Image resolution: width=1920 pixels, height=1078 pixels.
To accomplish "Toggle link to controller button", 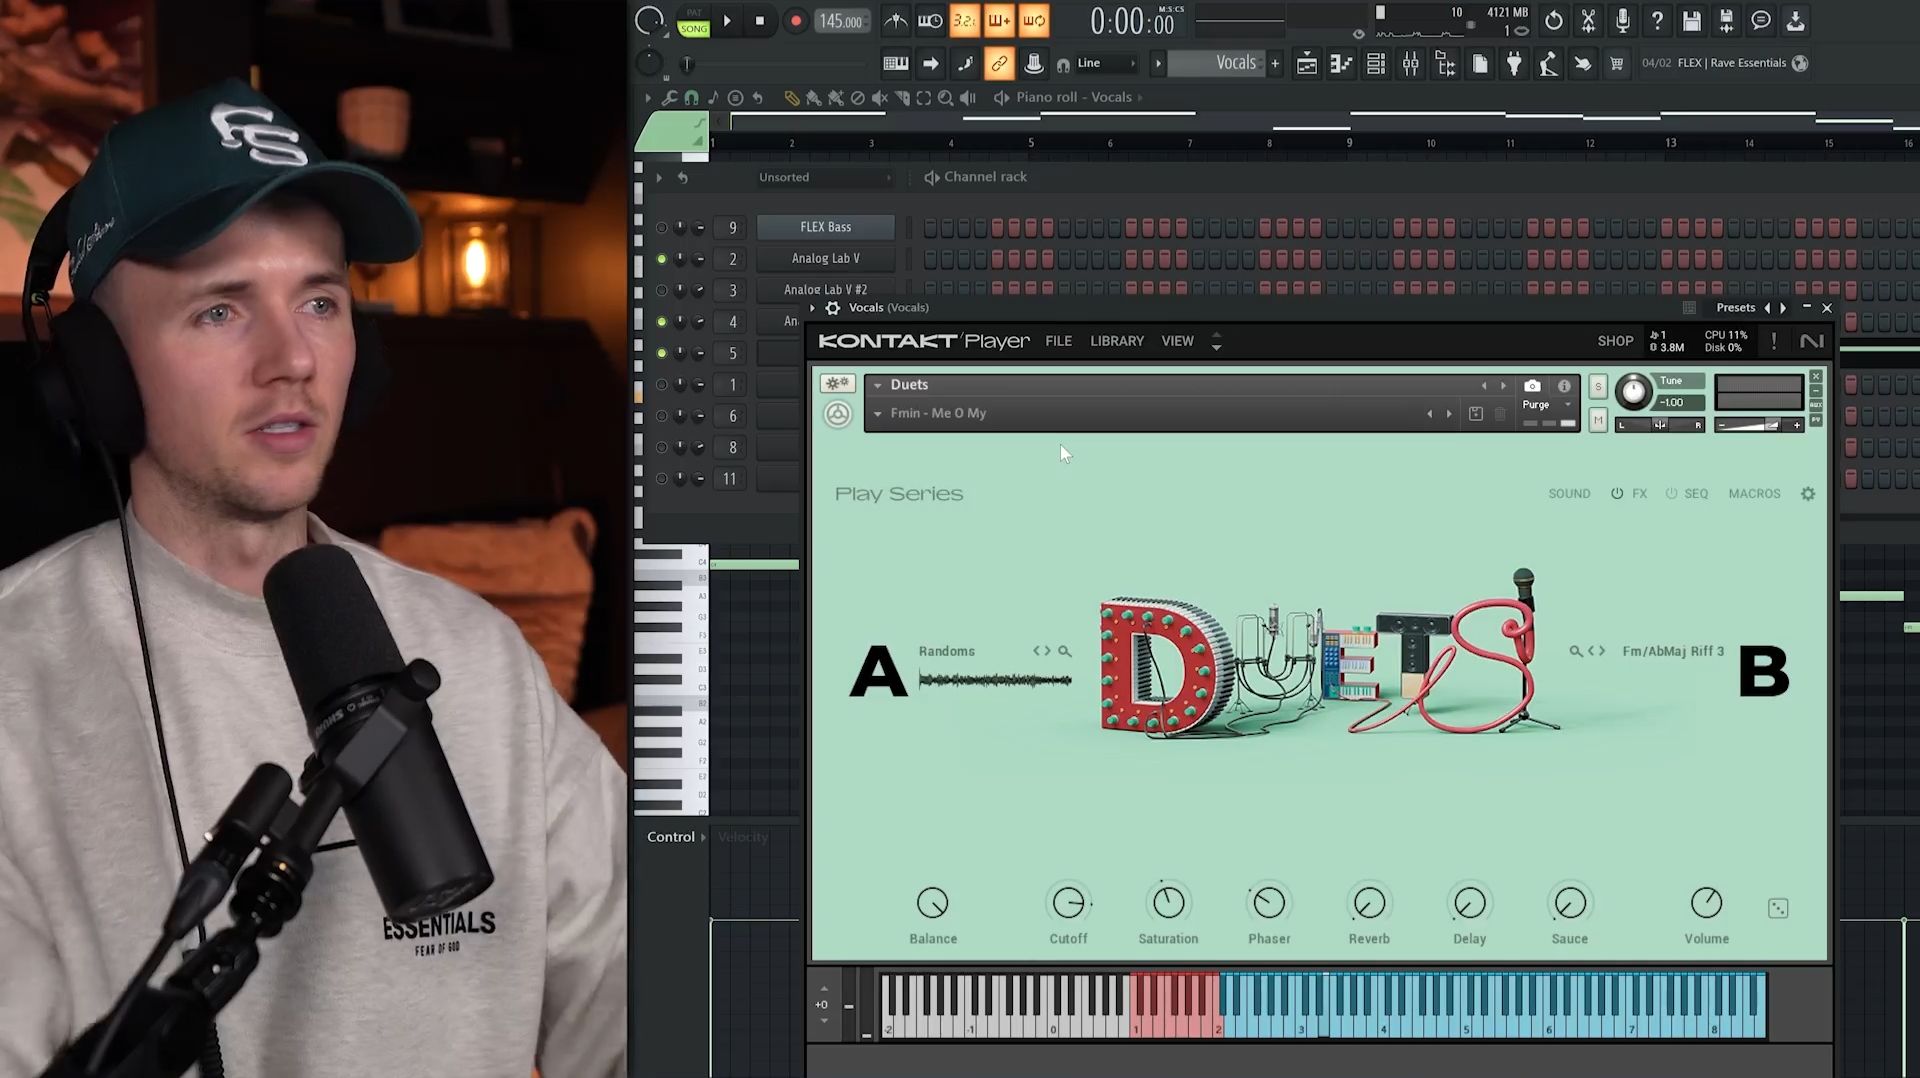I will 999,63.
